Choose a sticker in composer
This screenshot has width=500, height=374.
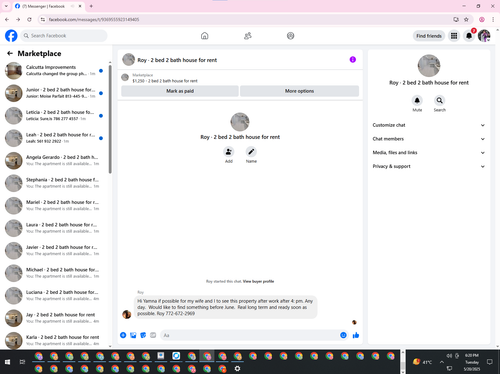tap(143, 335)
